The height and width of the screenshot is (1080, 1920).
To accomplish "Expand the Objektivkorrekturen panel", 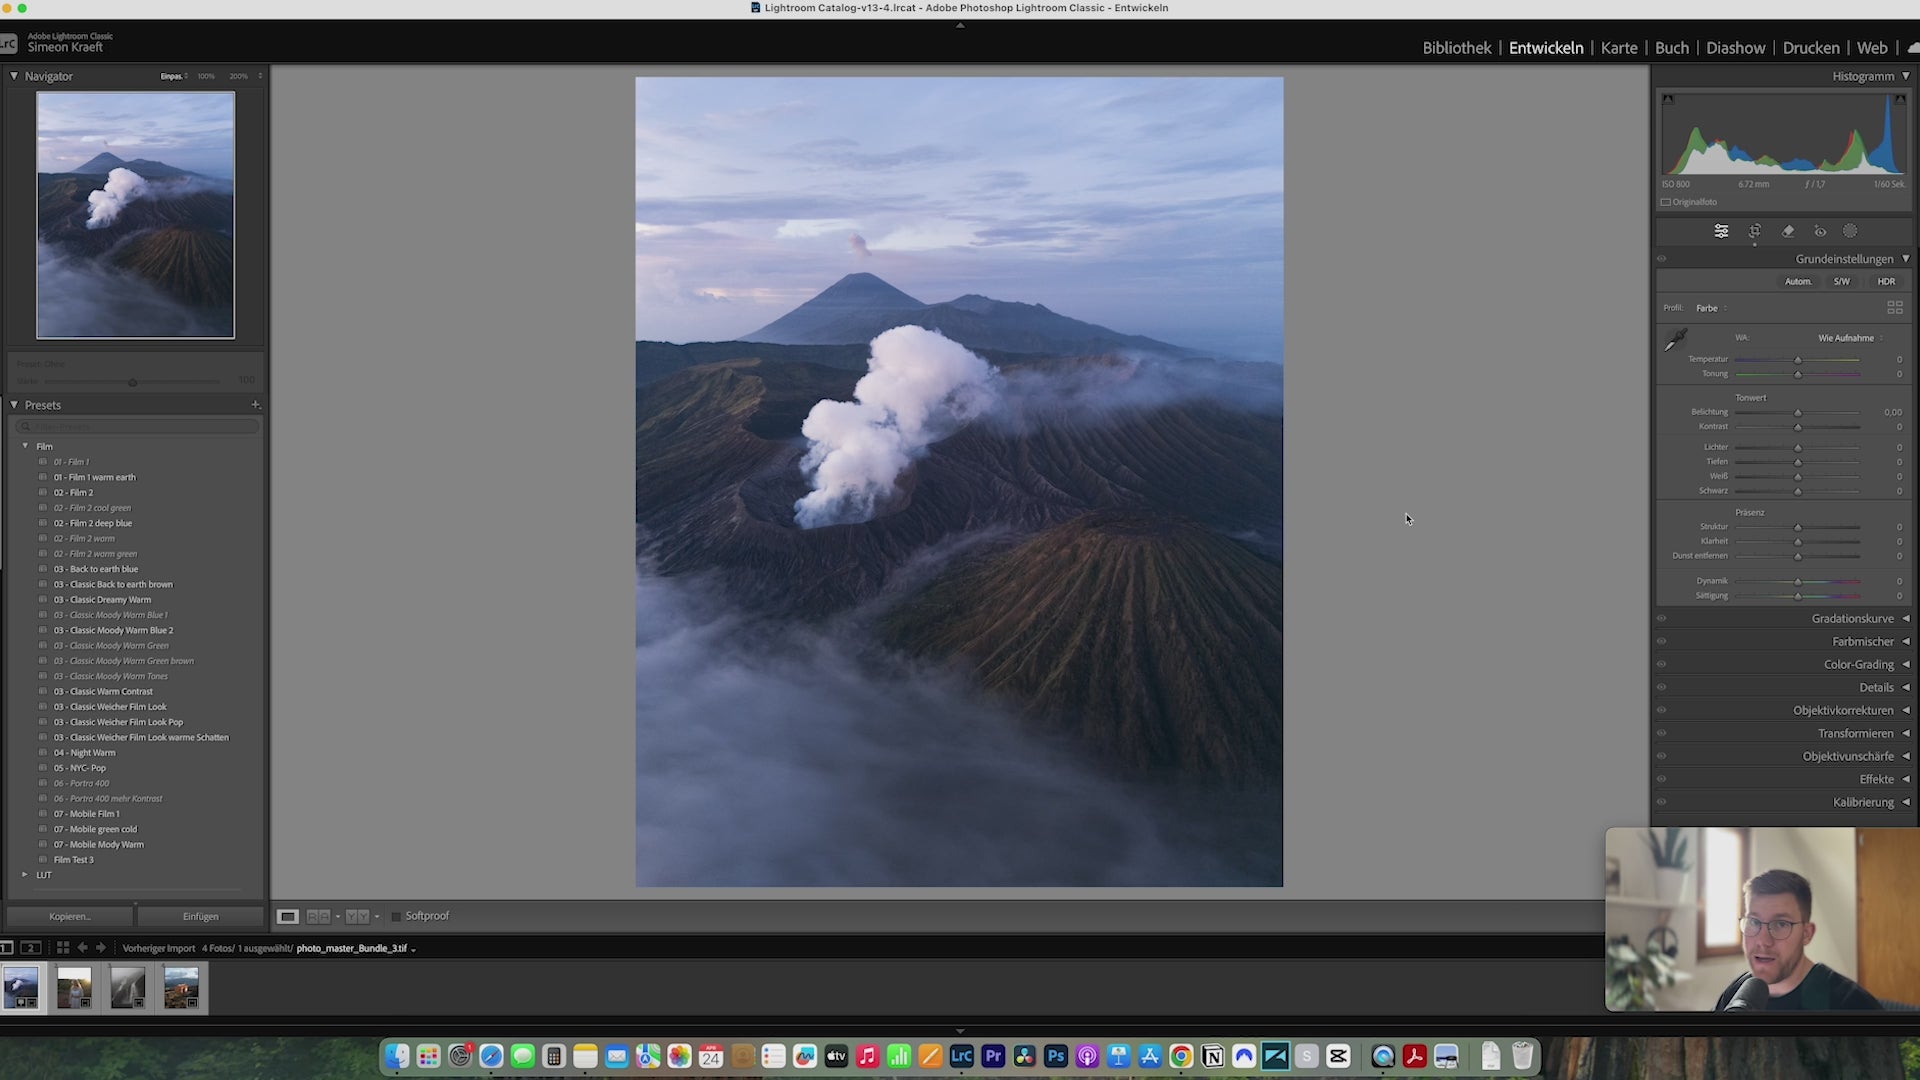I will (x=1906, y=710).
